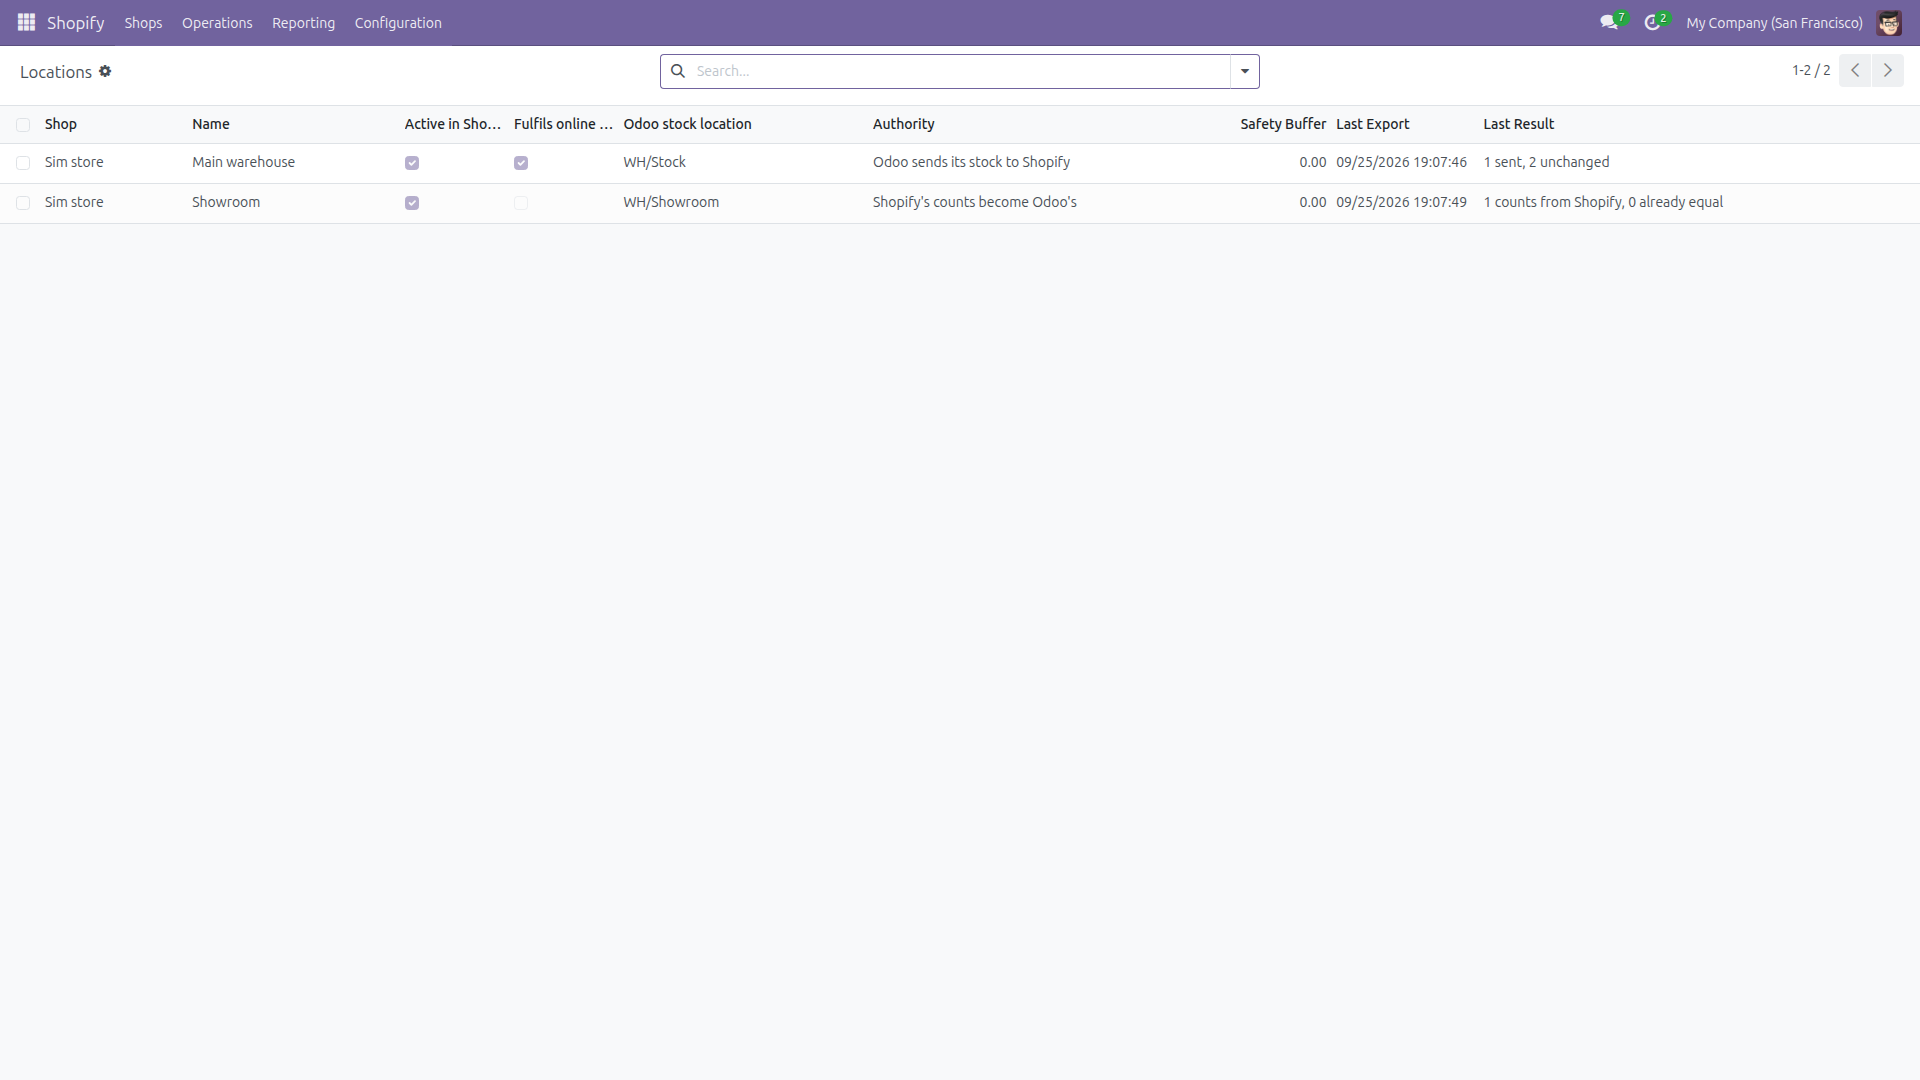Click the Locations gear settings icon
The width and height of the screenshot is (1920, 1080).
click(x=105, y=71)
